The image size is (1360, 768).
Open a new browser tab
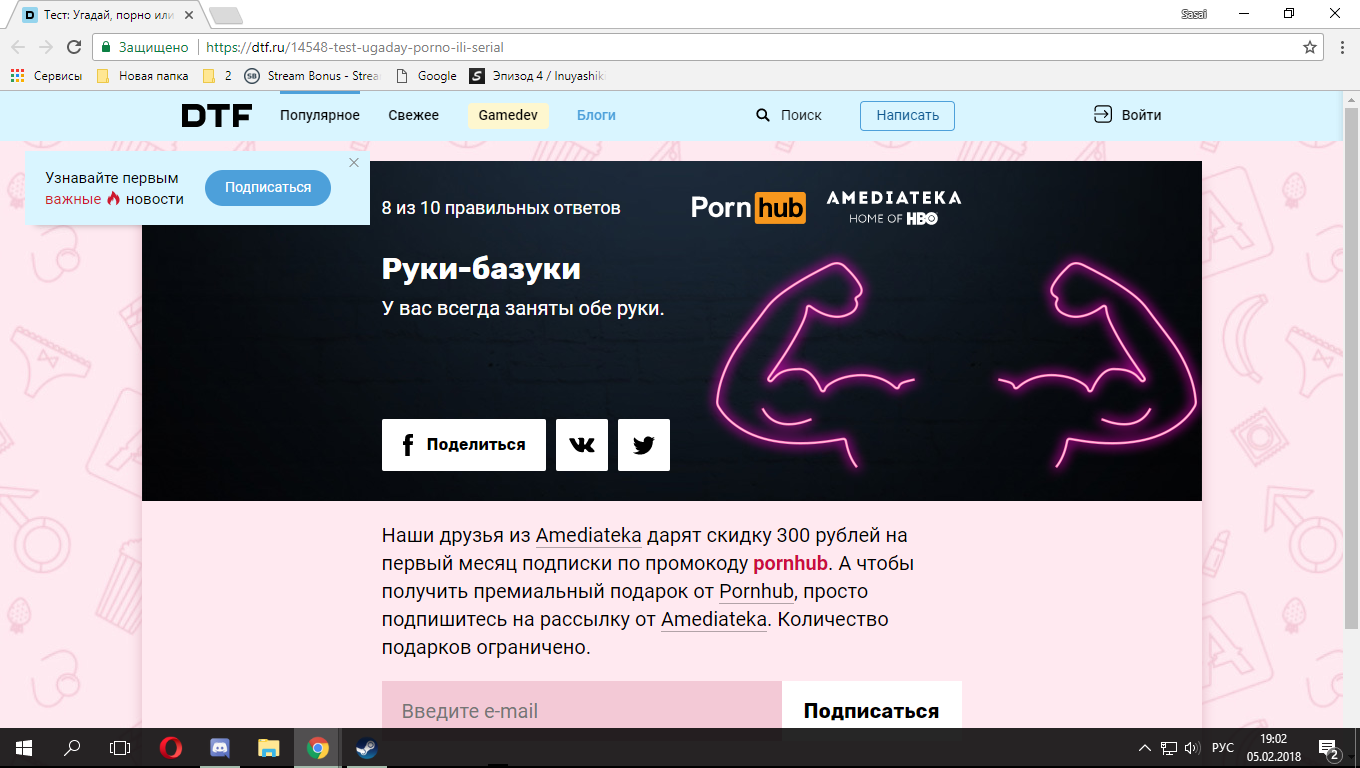point(225,15)
